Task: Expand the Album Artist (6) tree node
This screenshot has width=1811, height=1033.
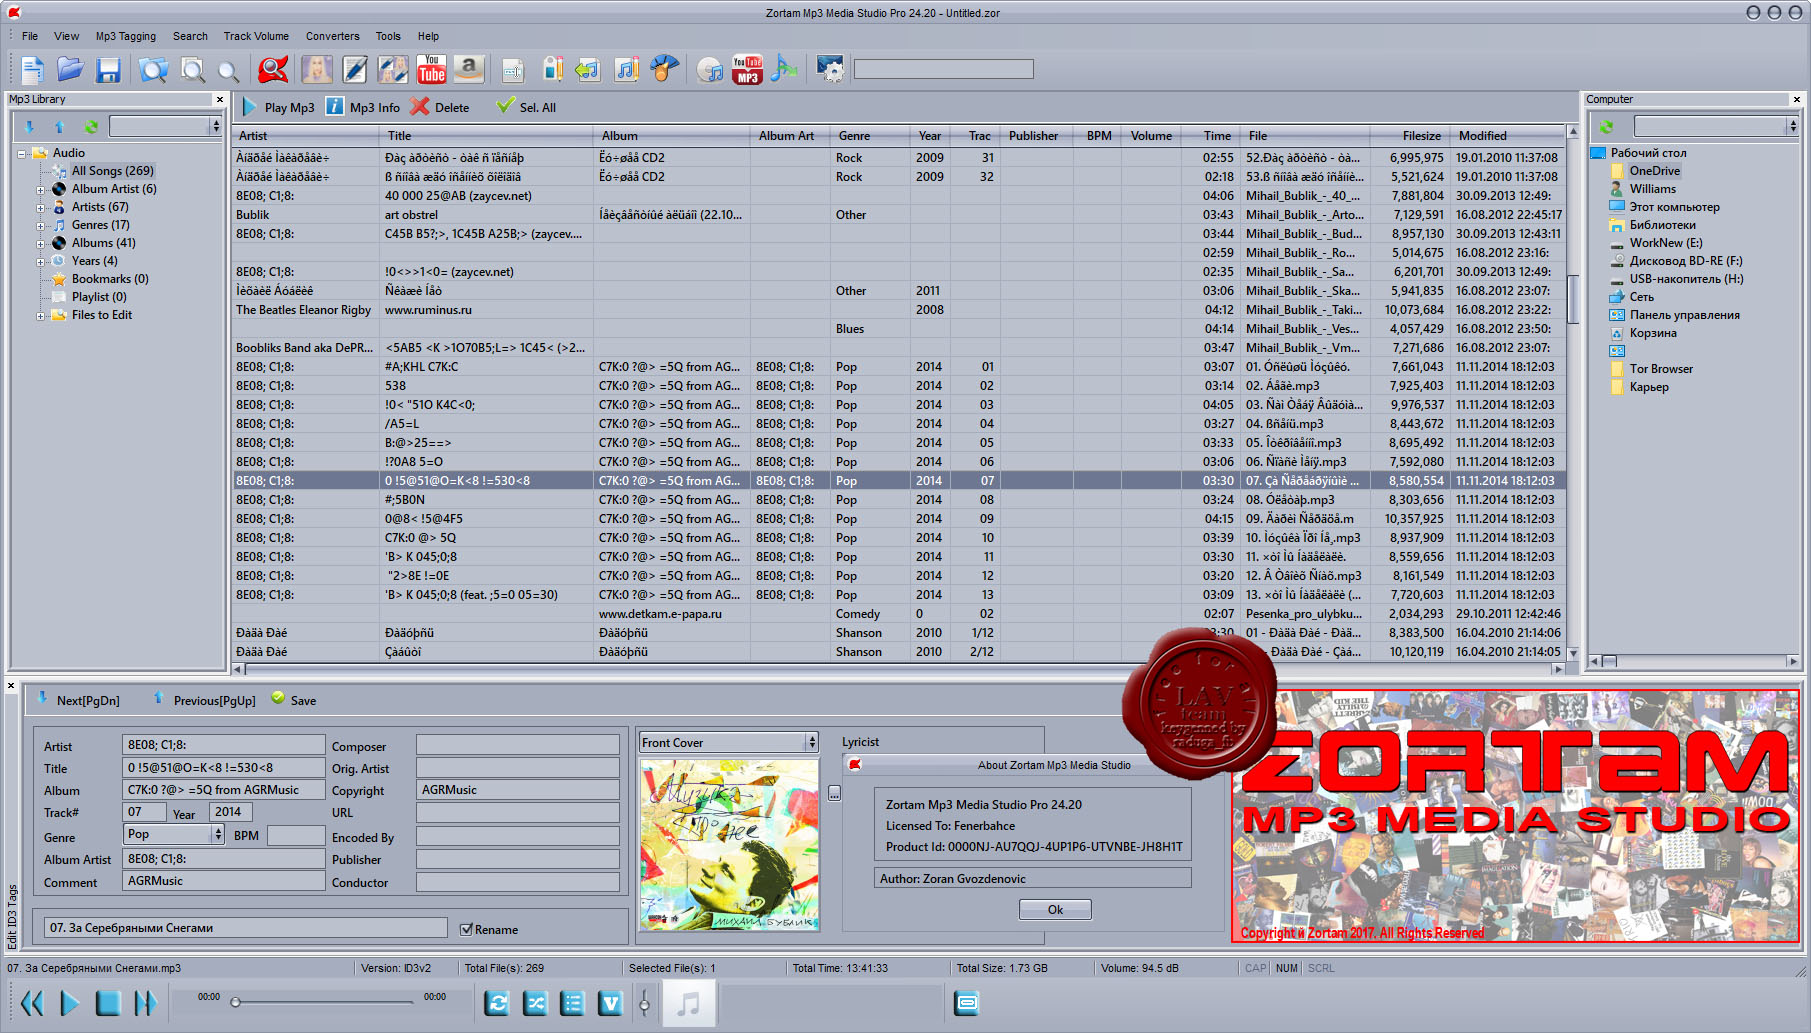Action: pyautogui.click(x=41, y=189)
